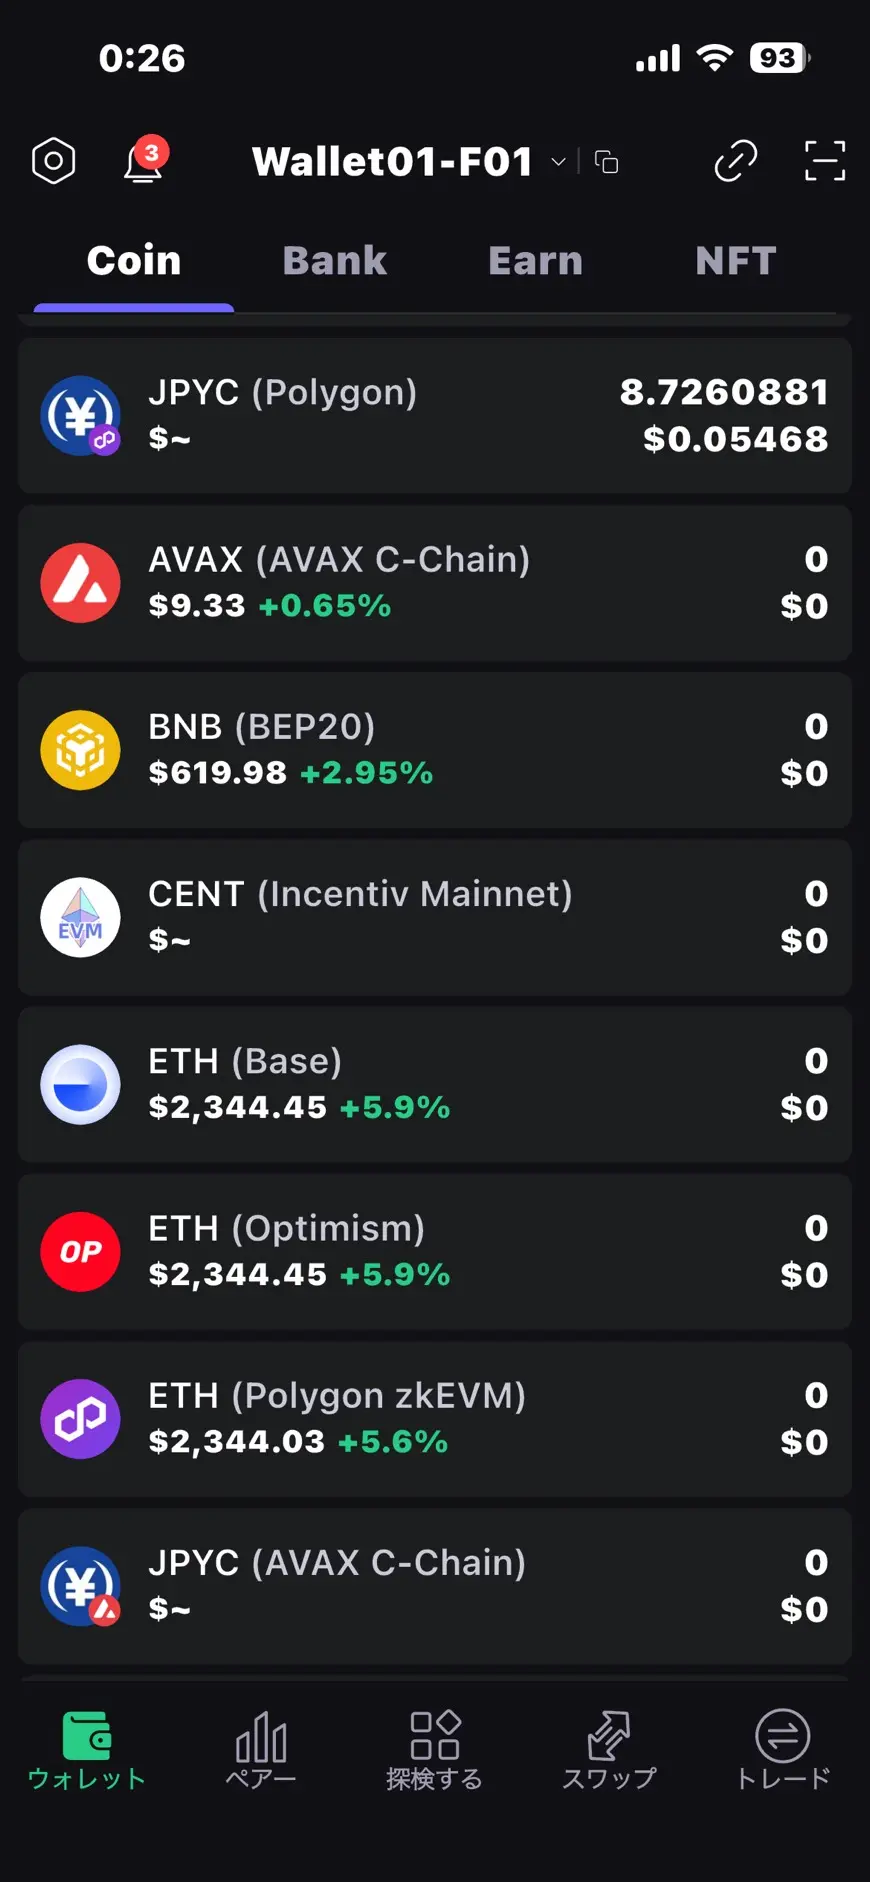870x1882 pixels.
Task: Open the スワップ swap tab
Action: point(609,1749)
